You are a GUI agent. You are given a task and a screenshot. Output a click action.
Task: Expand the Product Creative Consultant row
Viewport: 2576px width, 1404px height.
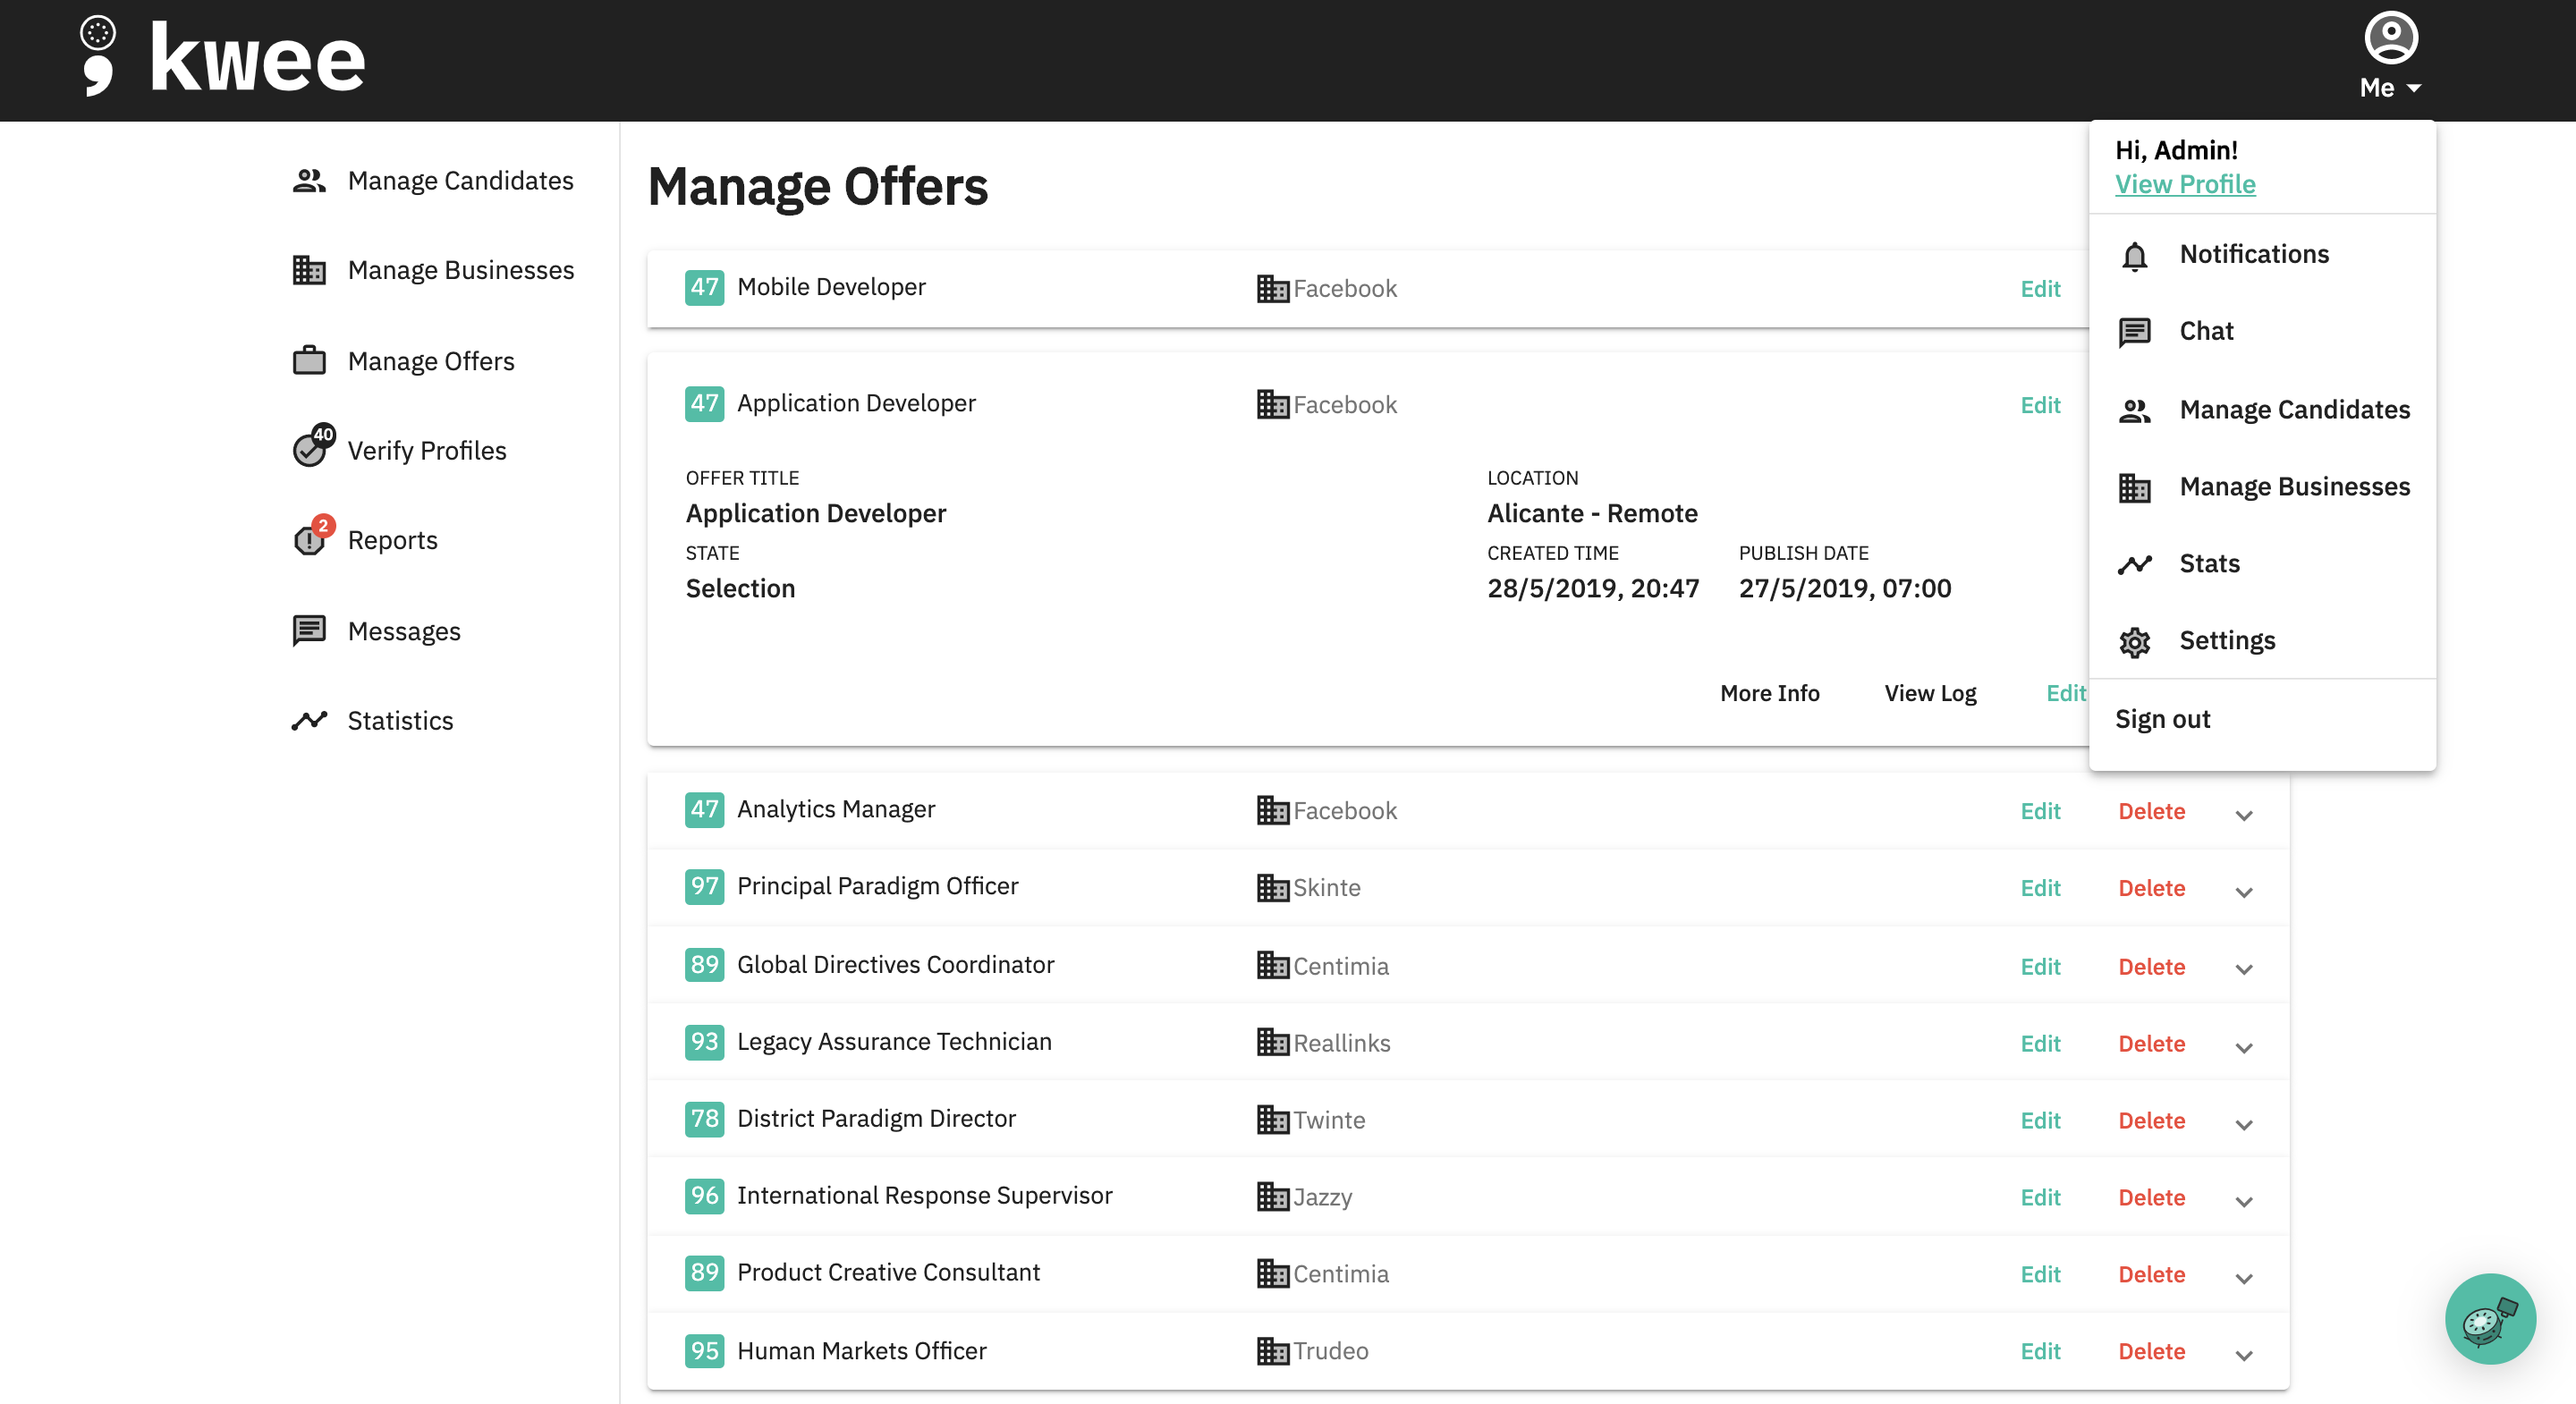click(x=2244, y=1278)
